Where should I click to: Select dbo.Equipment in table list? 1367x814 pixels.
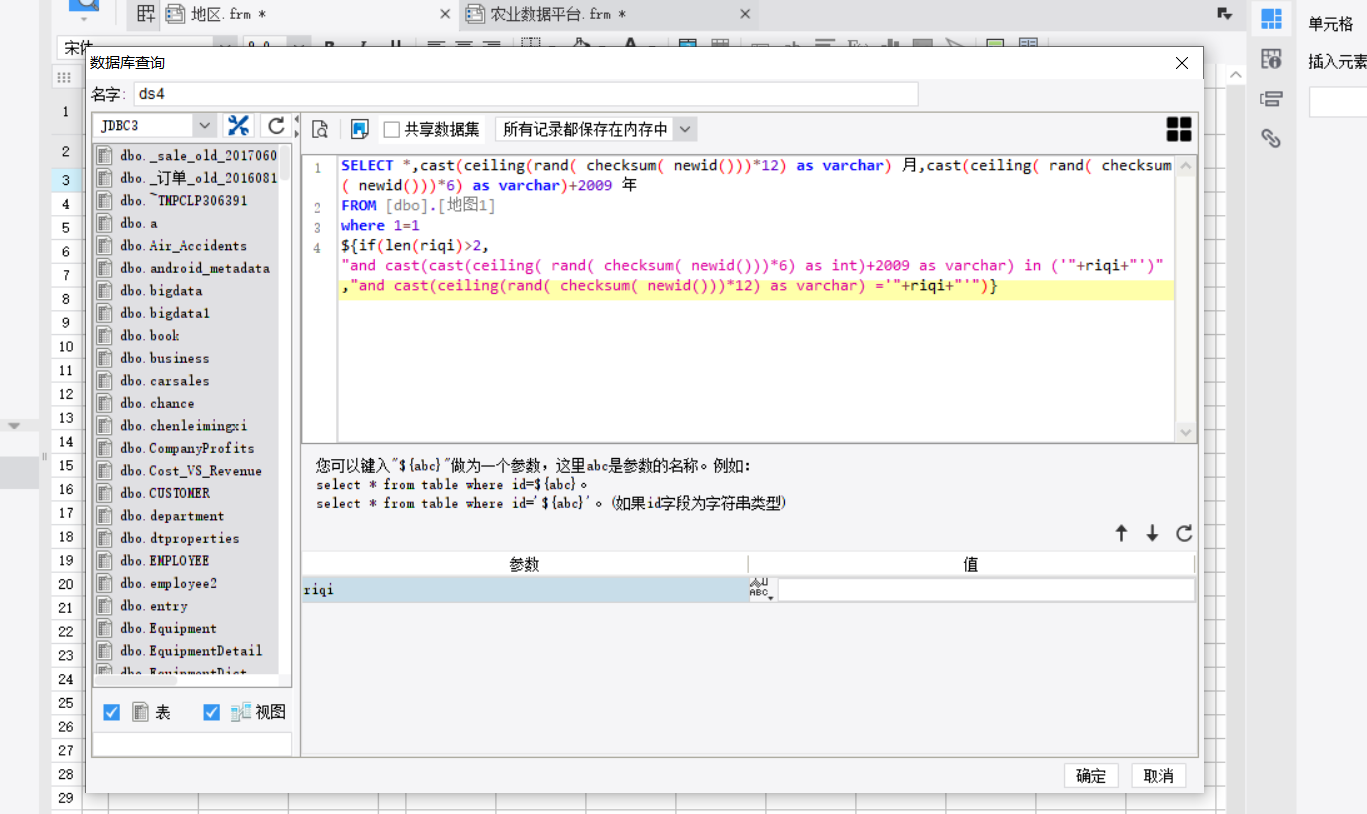[168, 628]
